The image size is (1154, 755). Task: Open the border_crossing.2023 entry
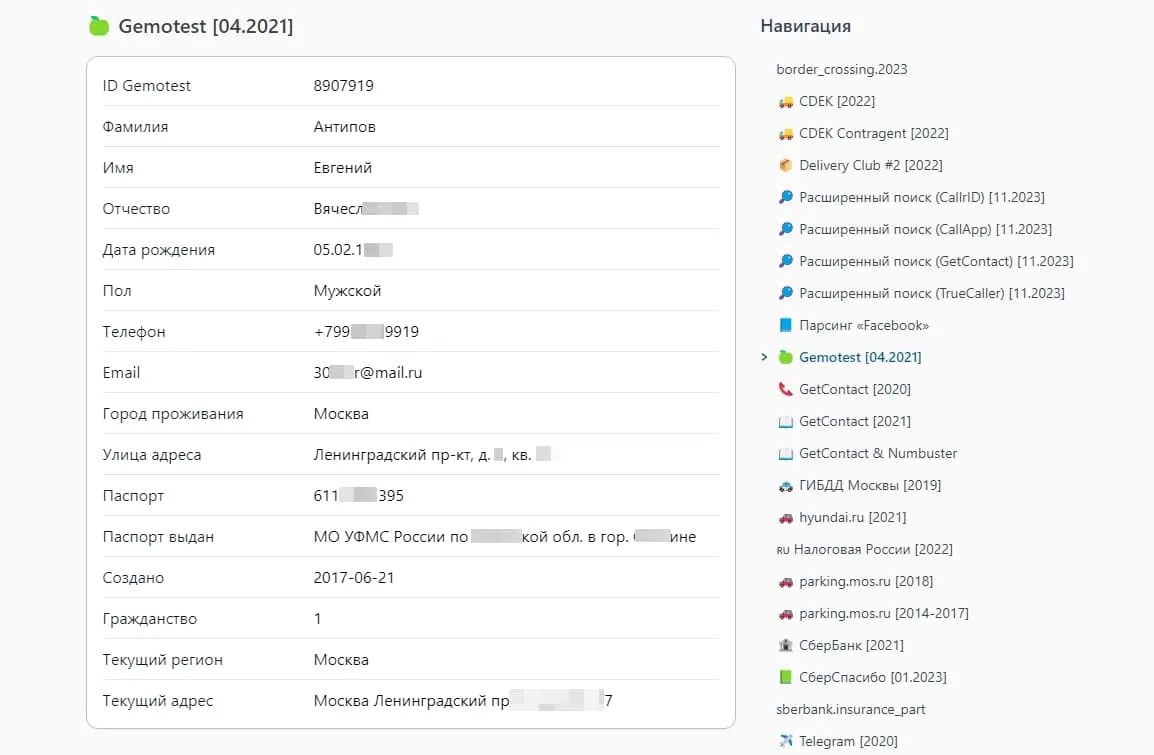(x=842, y=69)
